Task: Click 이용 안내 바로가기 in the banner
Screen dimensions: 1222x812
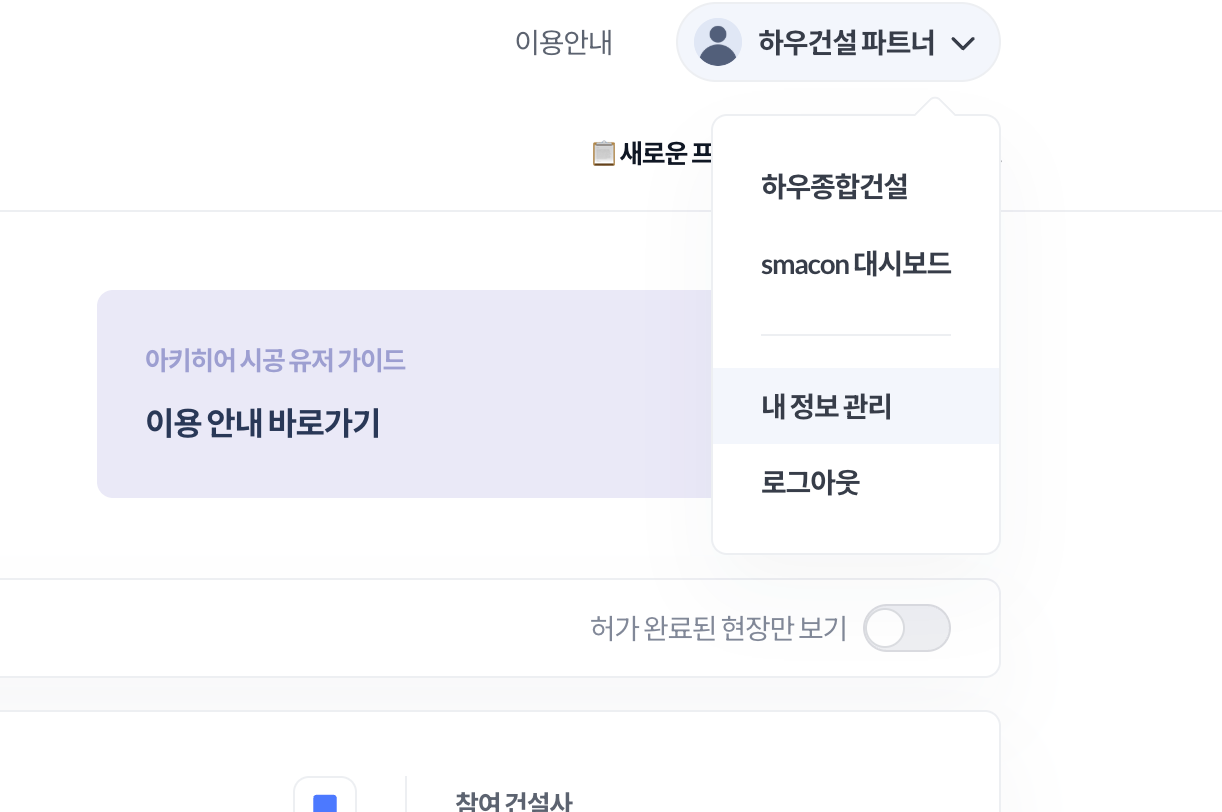Action: (262, 423)
